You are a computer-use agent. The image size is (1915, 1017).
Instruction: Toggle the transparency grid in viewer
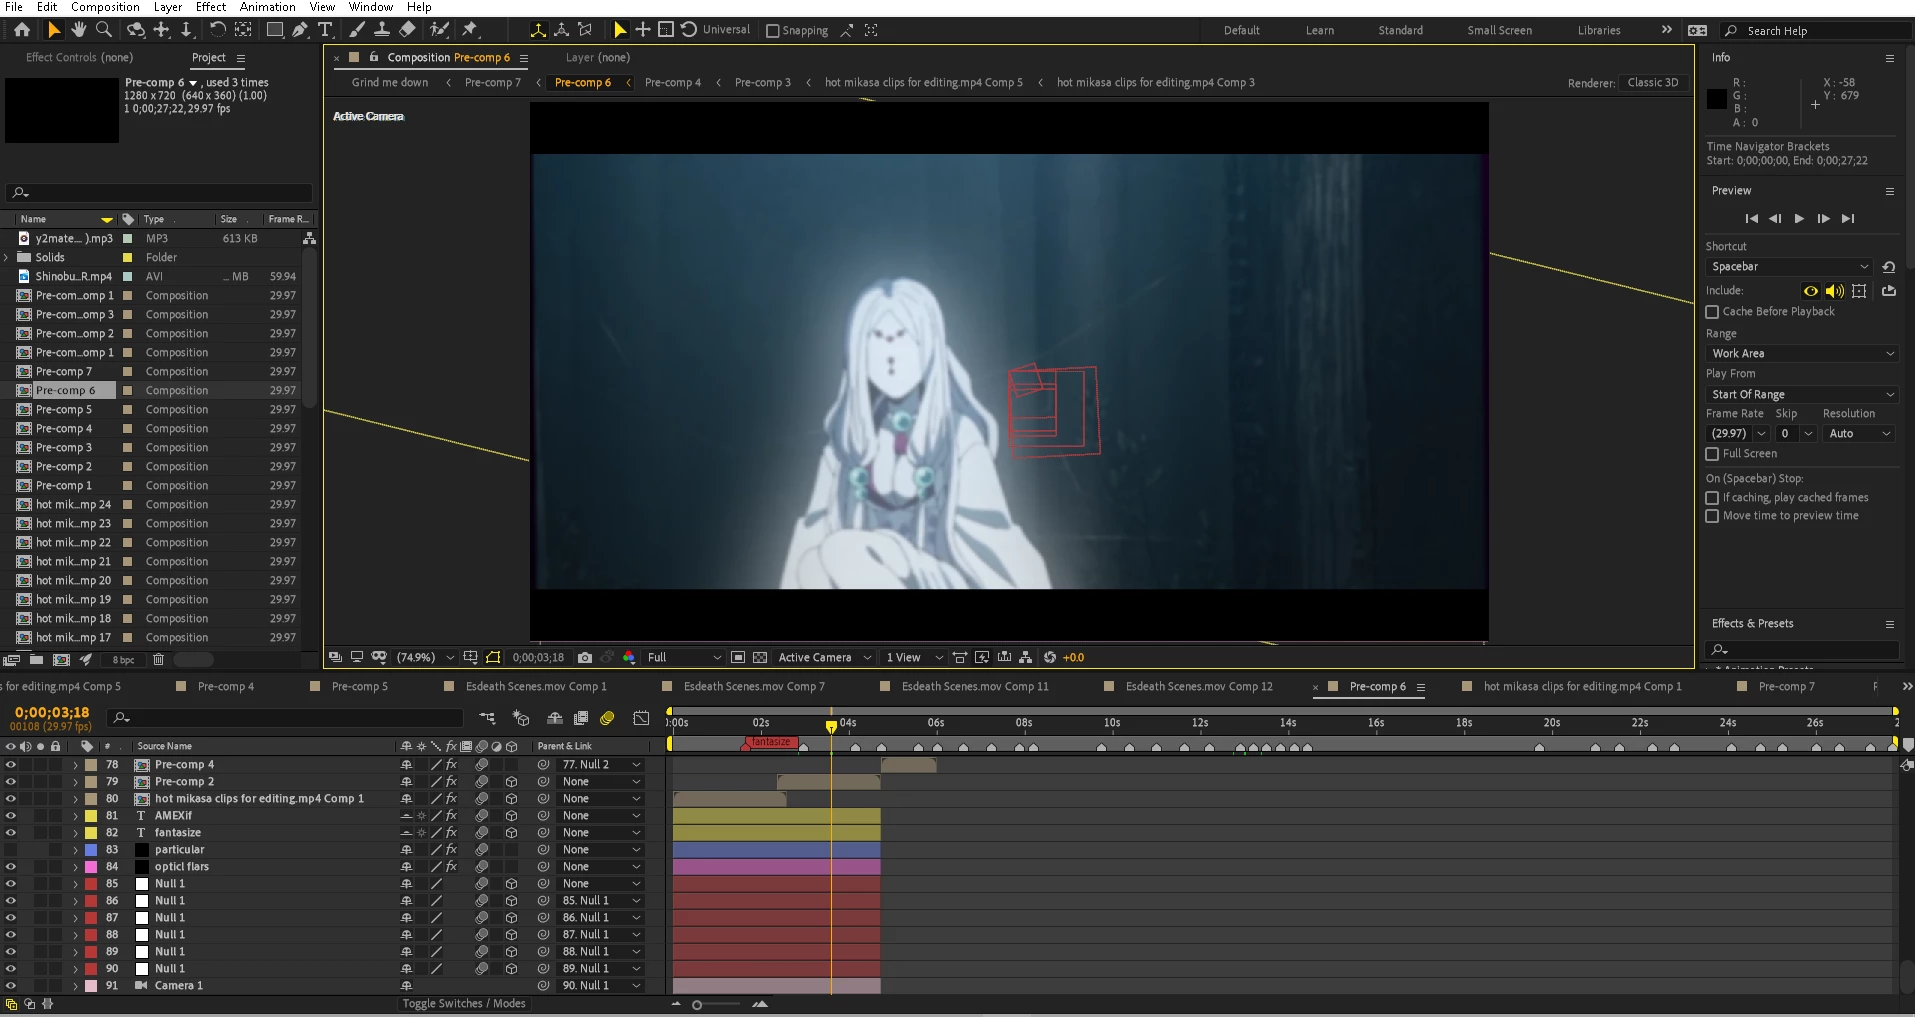pos(760,657)
